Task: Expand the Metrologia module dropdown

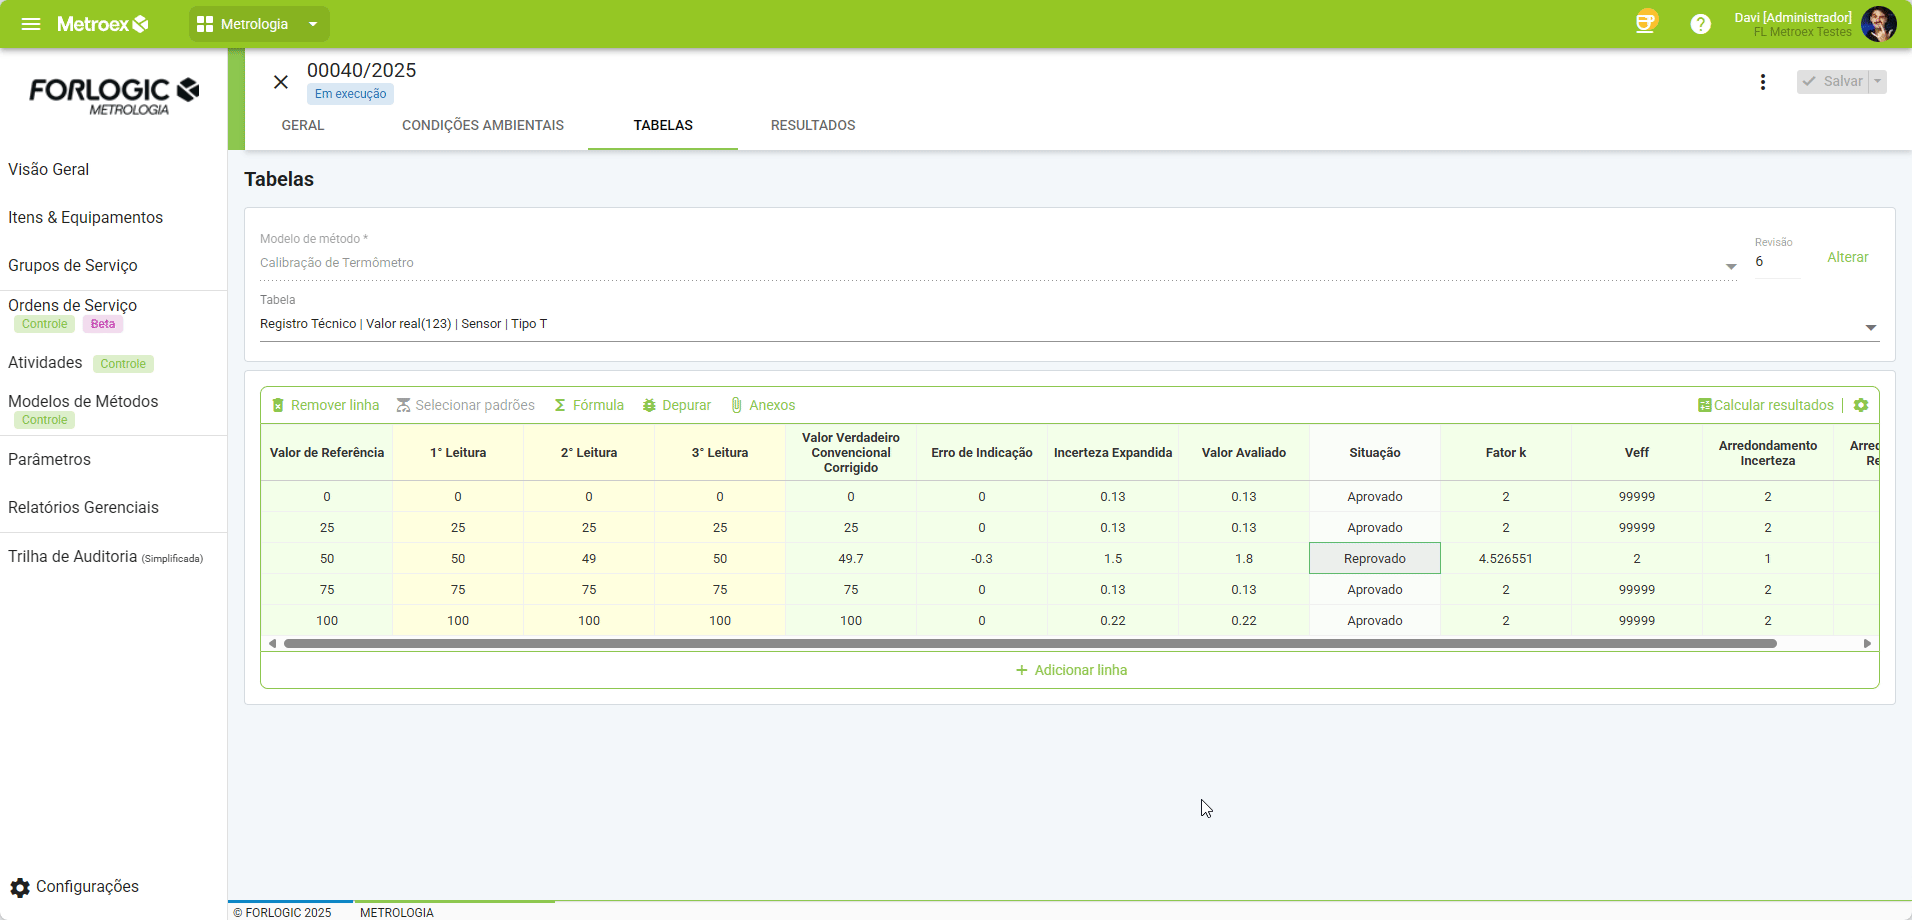Action: tap(313, 24)
